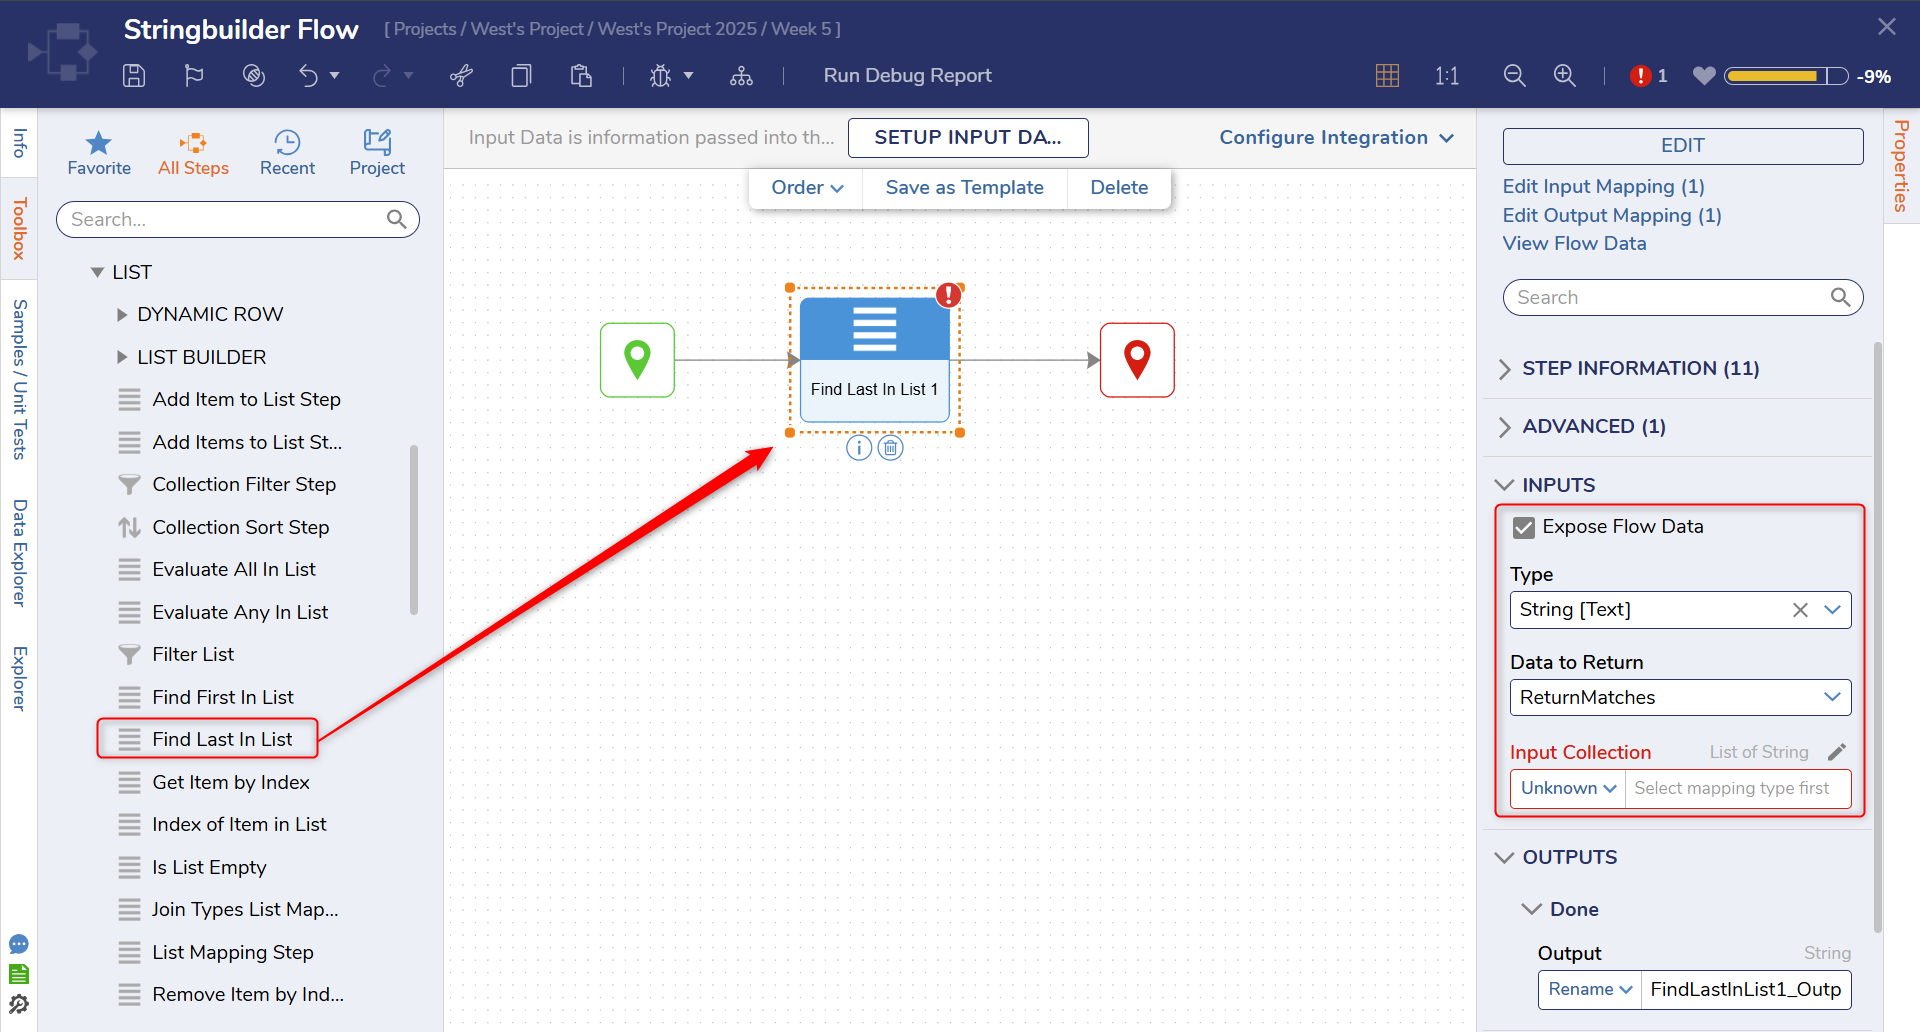Image resolution: width=1920 pixels, height=1032 pixels.
Task: Expand the DYNAMIC ROW tree node
Action: (122, 315)
